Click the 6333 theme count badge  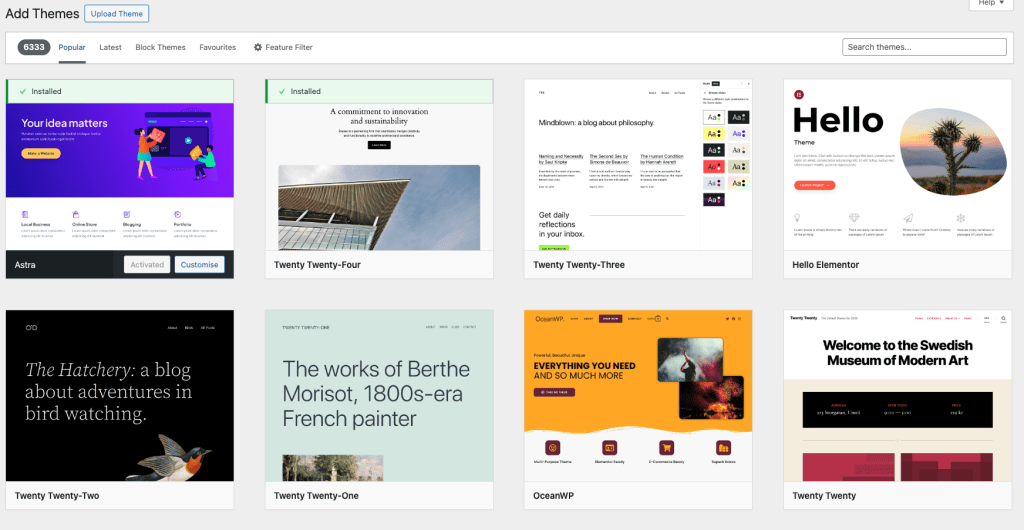34,47
